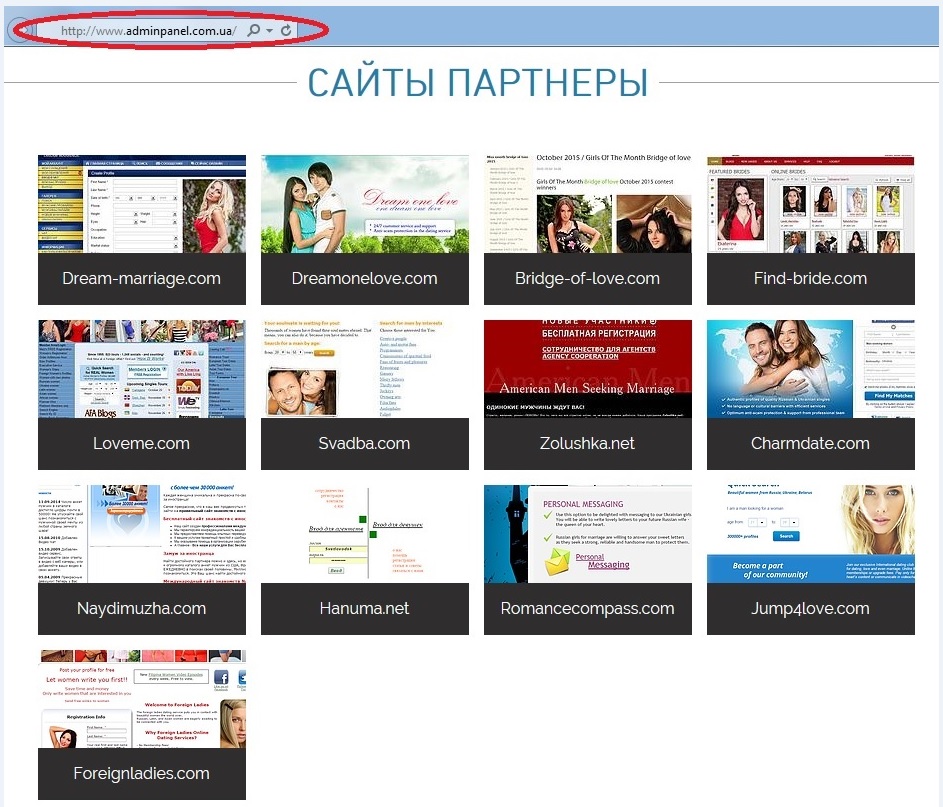This screenshot has width=943, height=807.
Task: Open the Dream-marriage.com partner link
Action: click(x=141, y=278)
